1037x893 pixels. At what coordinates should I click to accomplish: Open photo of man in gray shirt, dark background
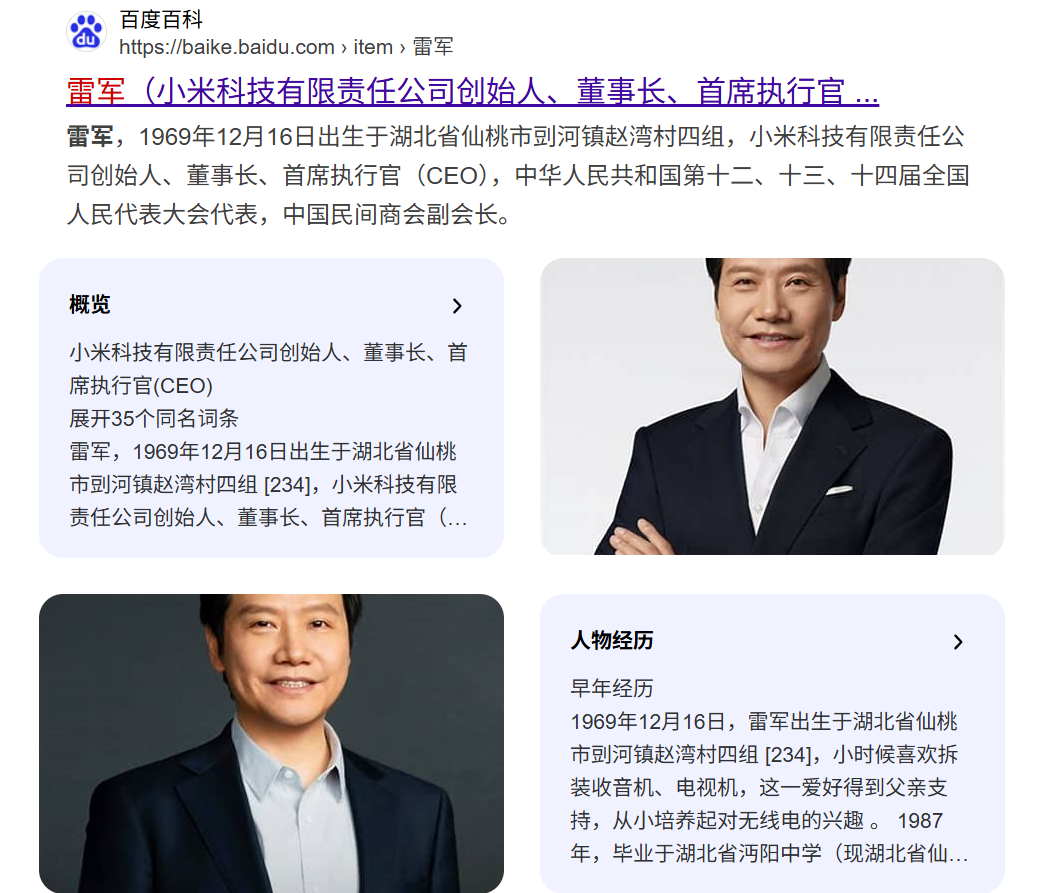[x=271, y=743]
